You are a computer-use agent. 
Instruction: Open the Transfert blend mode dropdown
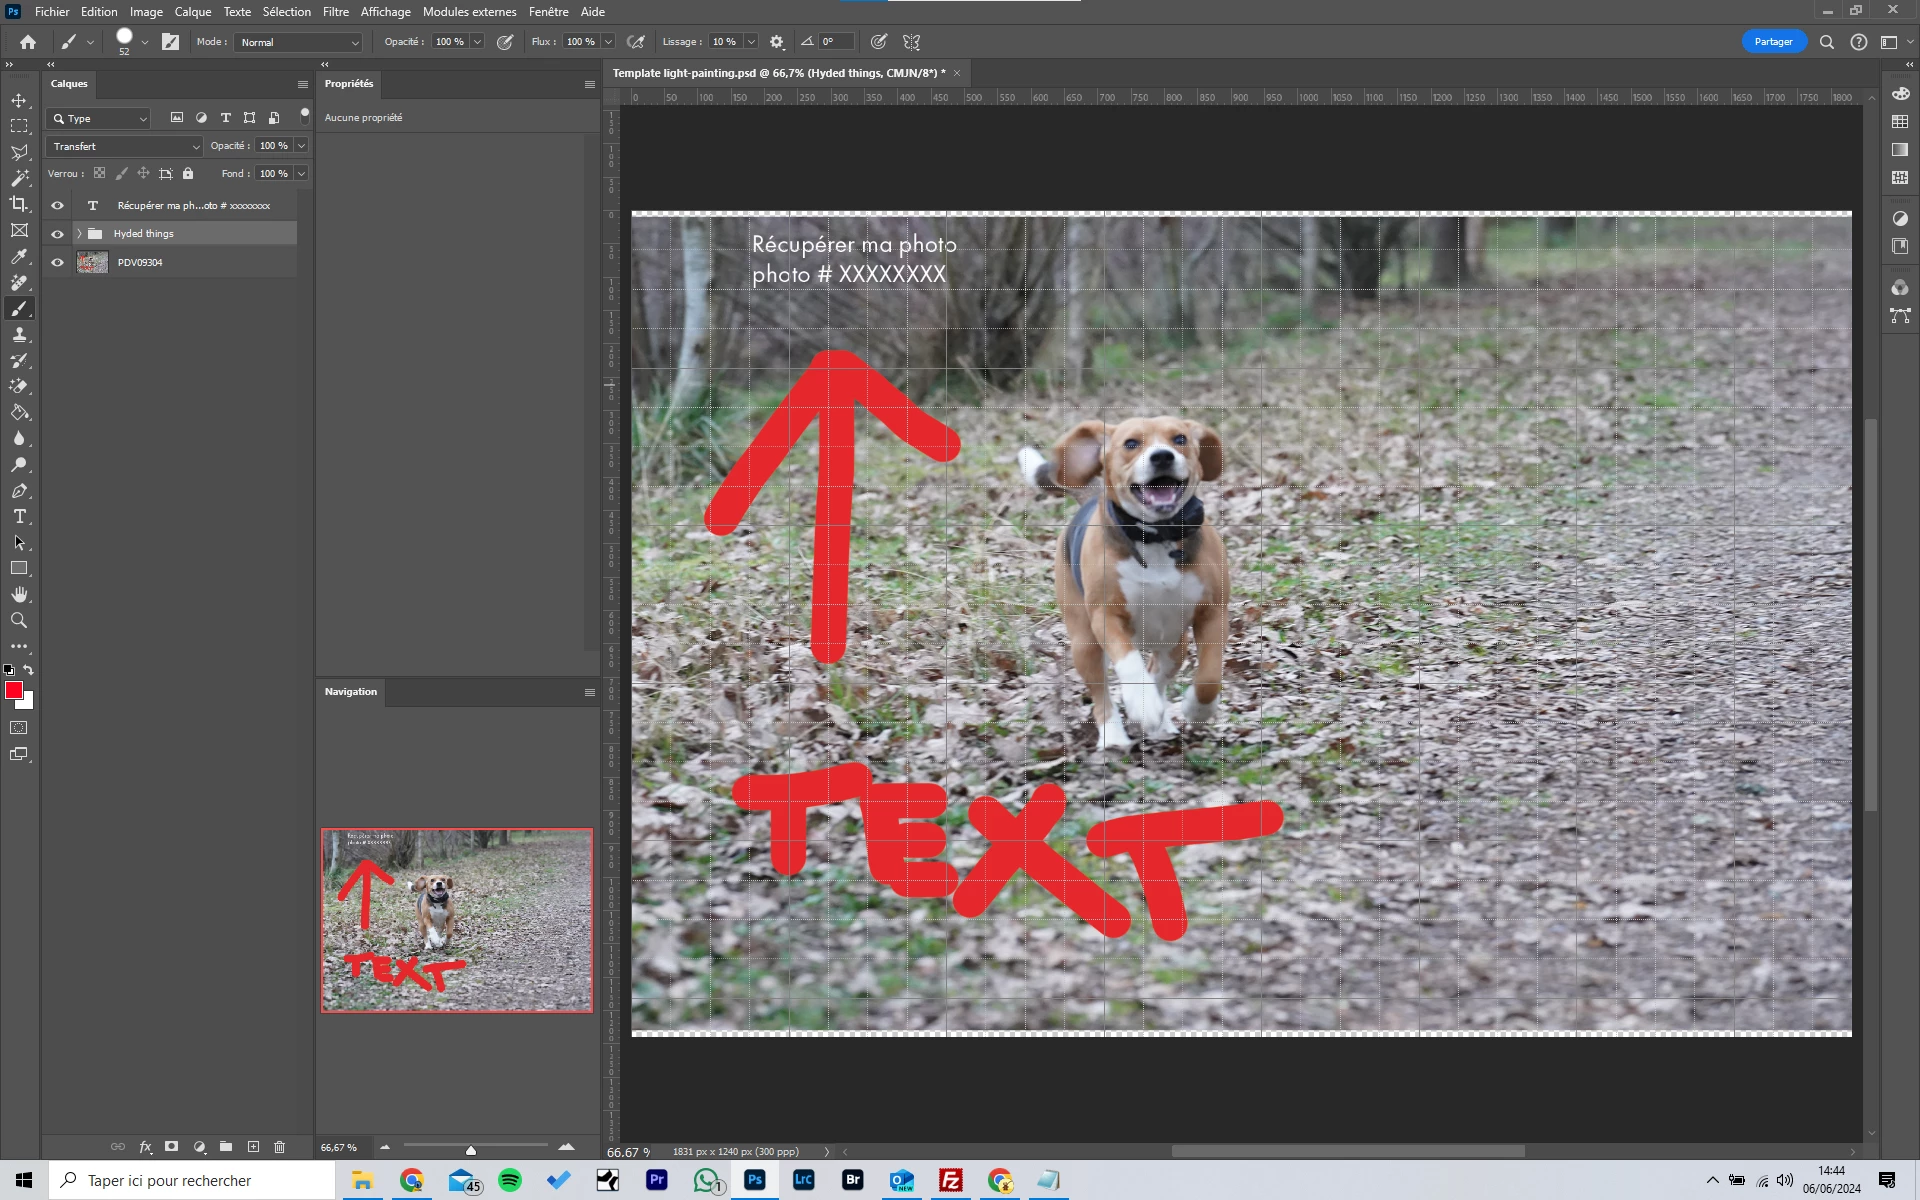click(125, 147)
